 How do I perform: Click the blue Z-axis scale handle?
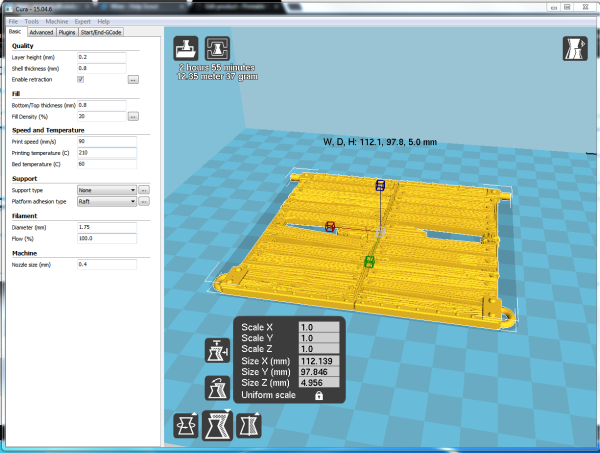pyautogui.click(x=380, y=186)
